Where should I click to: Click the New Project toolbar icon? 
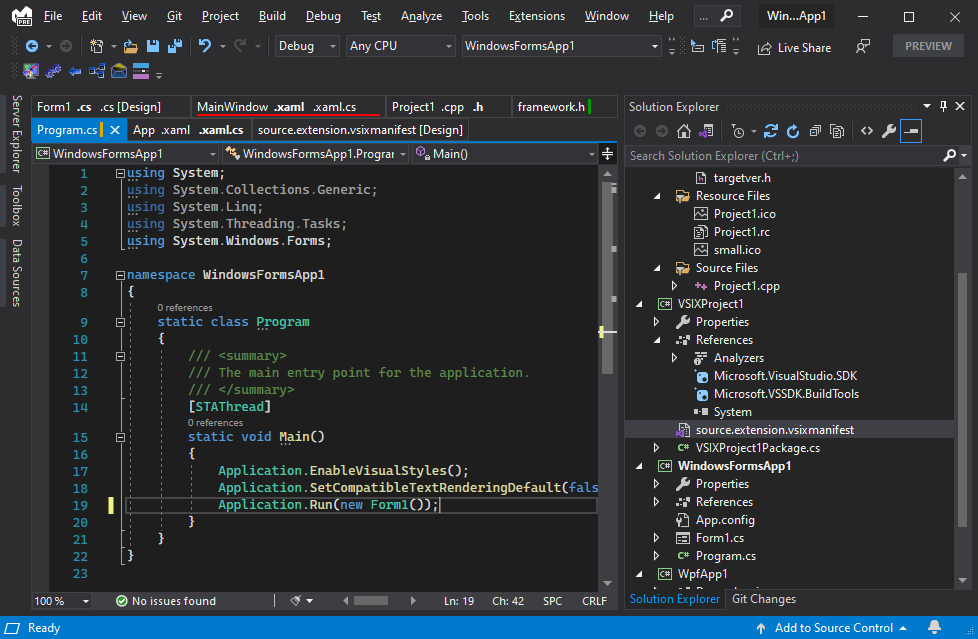coord(97,46)
